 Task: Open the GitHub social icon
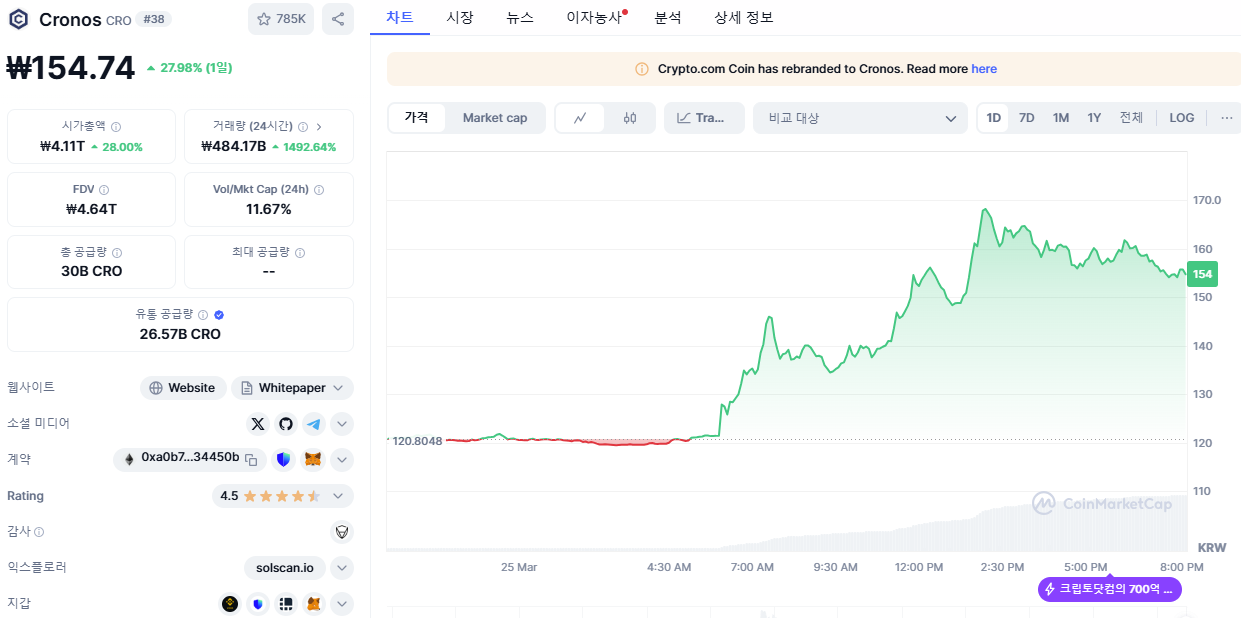(x=286, y=424)
